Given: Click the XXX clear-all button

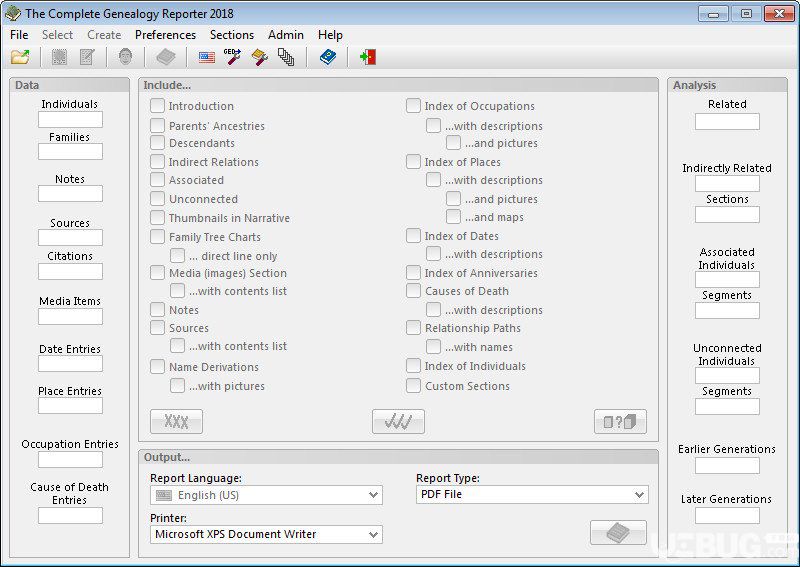Looking at the screenshot, I should pyautogui.click(x=176, y=422).
